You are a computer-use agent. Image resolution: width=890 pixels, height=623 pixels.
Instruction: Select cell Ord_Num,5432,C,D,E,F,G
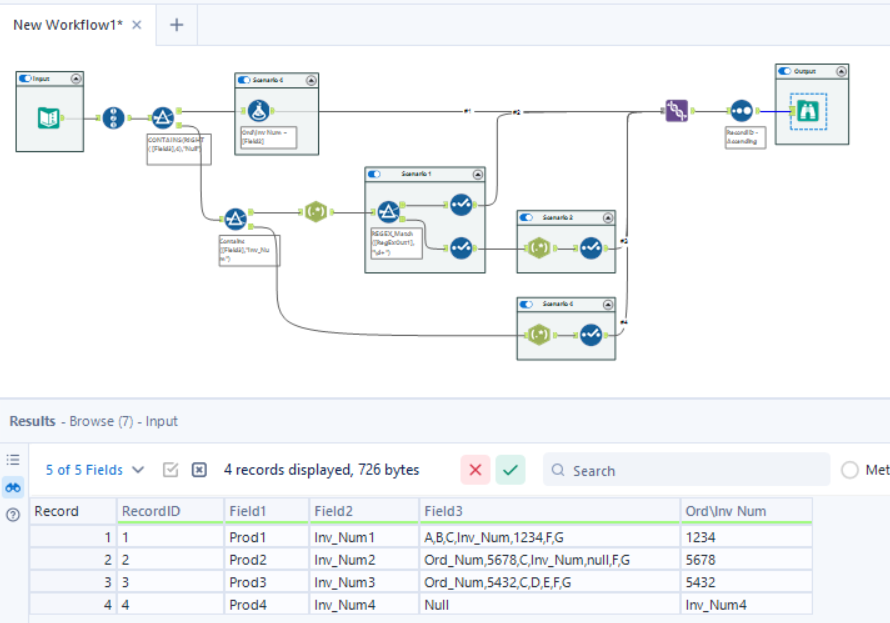550,582
